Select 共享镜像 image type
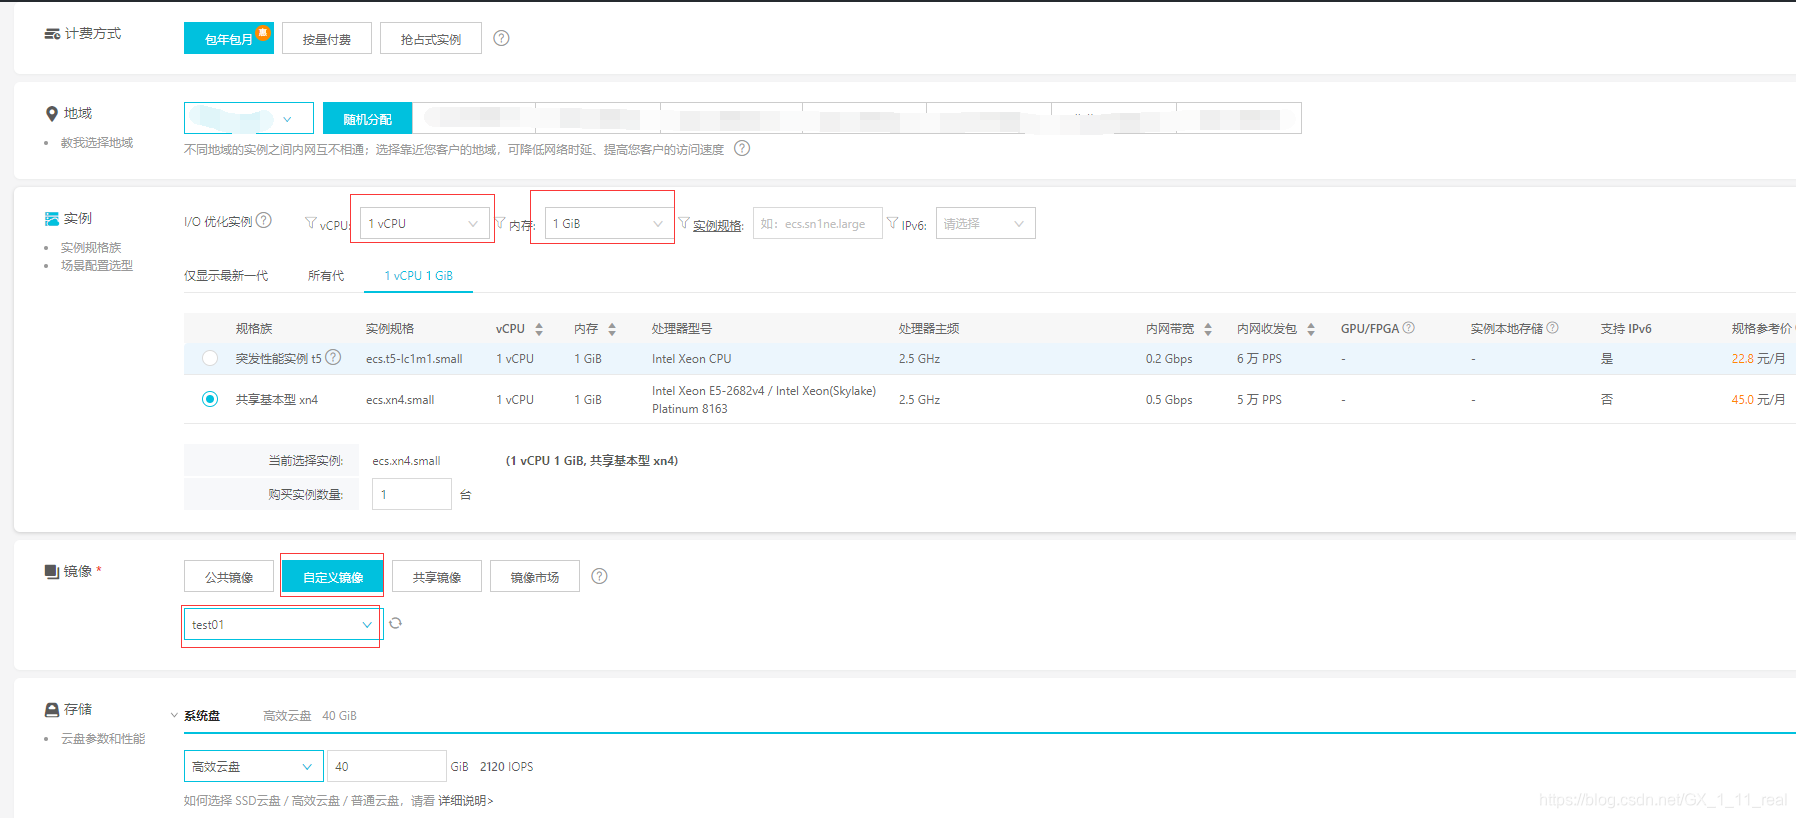Screen dimensions: 1796x818 tap(437, 577)
